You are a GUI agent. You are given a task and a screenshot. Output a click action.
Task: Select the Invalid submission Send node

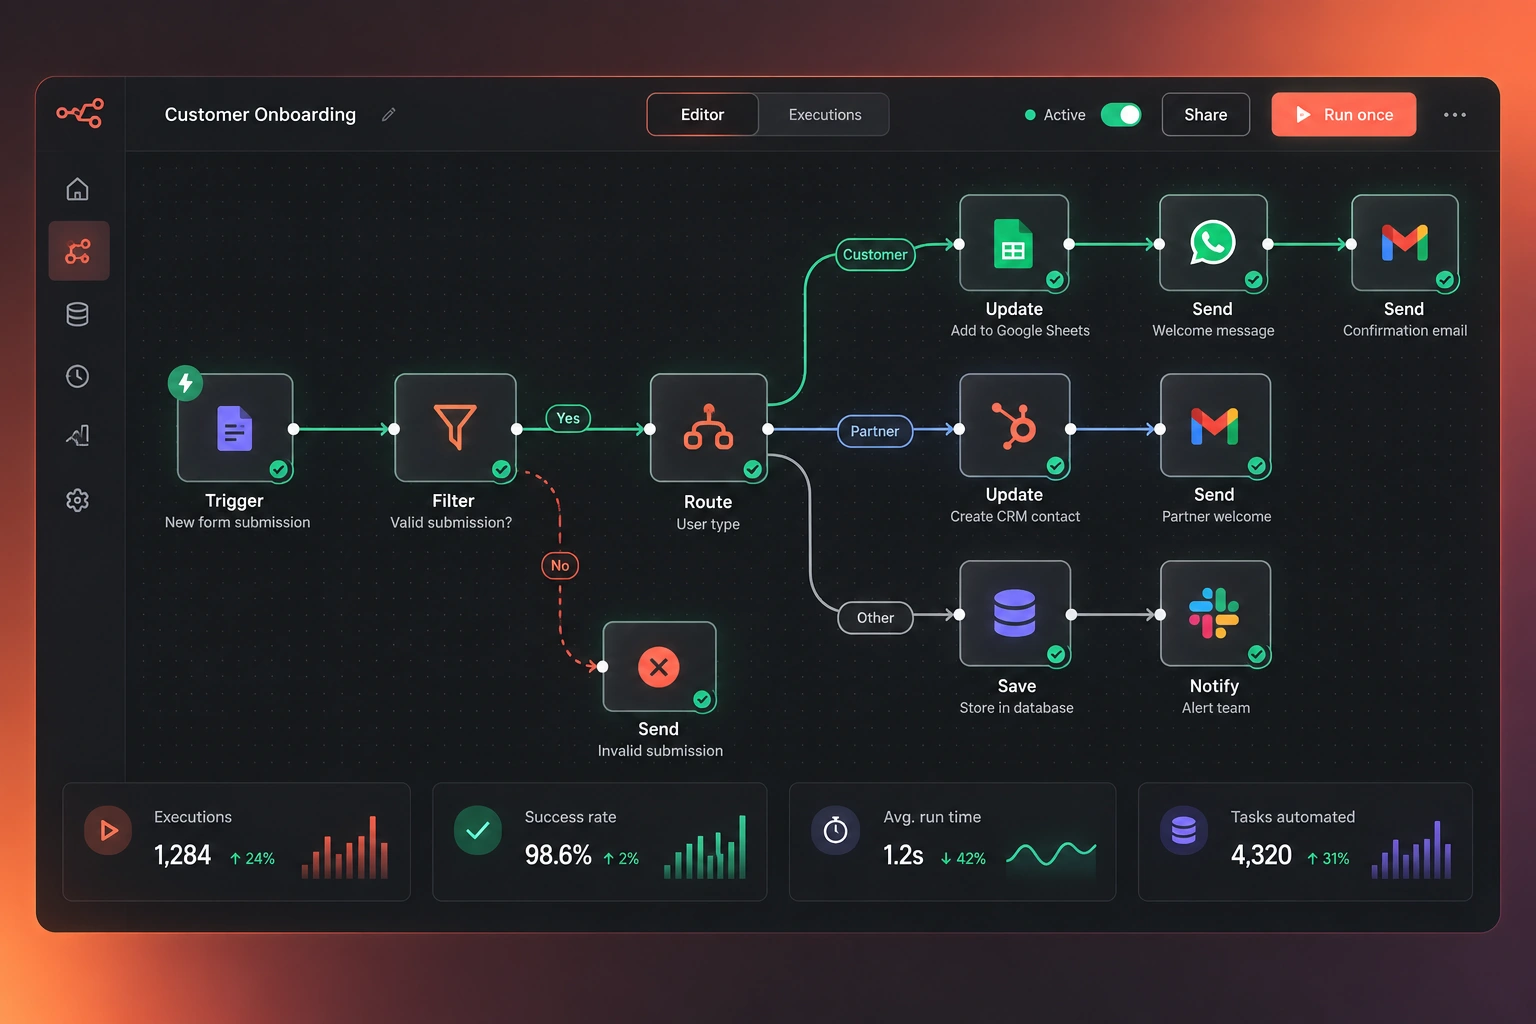pos(659,667)
